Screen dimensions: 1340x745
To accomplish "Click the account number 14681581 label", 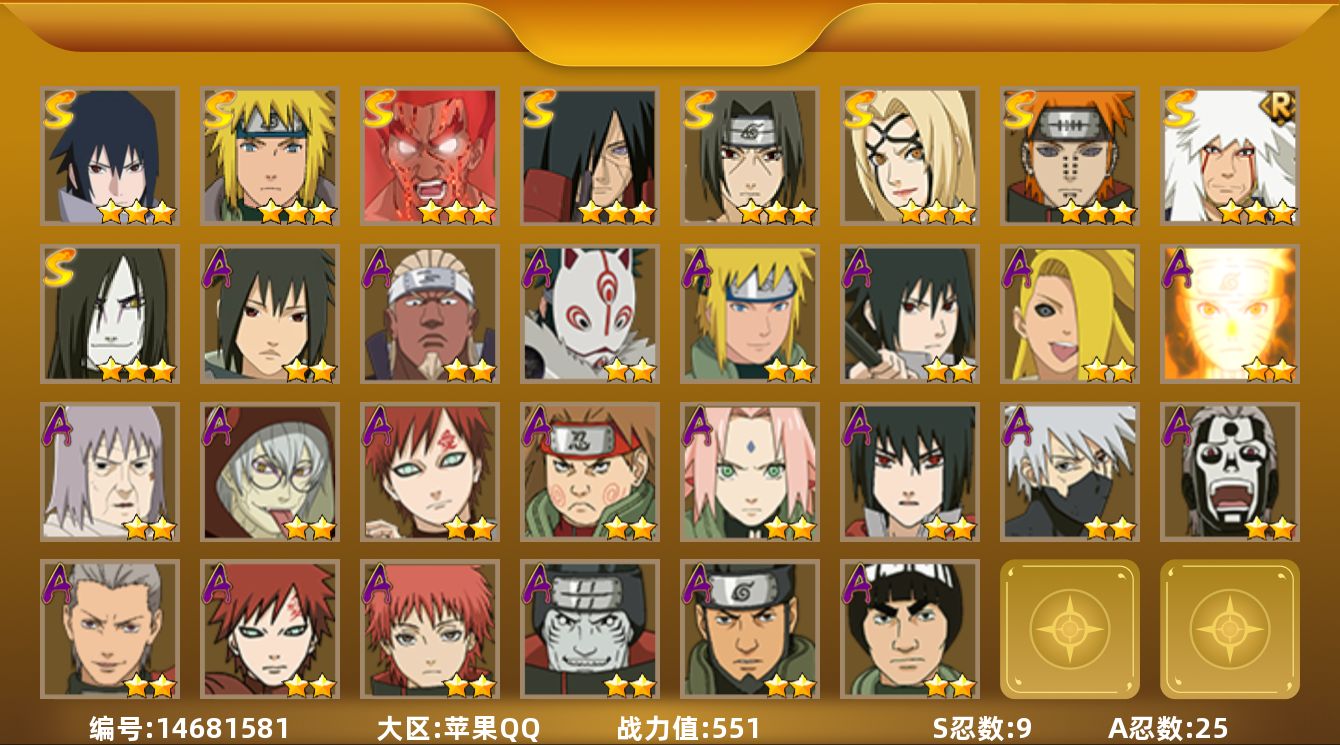I will click(x=190, y=728).
